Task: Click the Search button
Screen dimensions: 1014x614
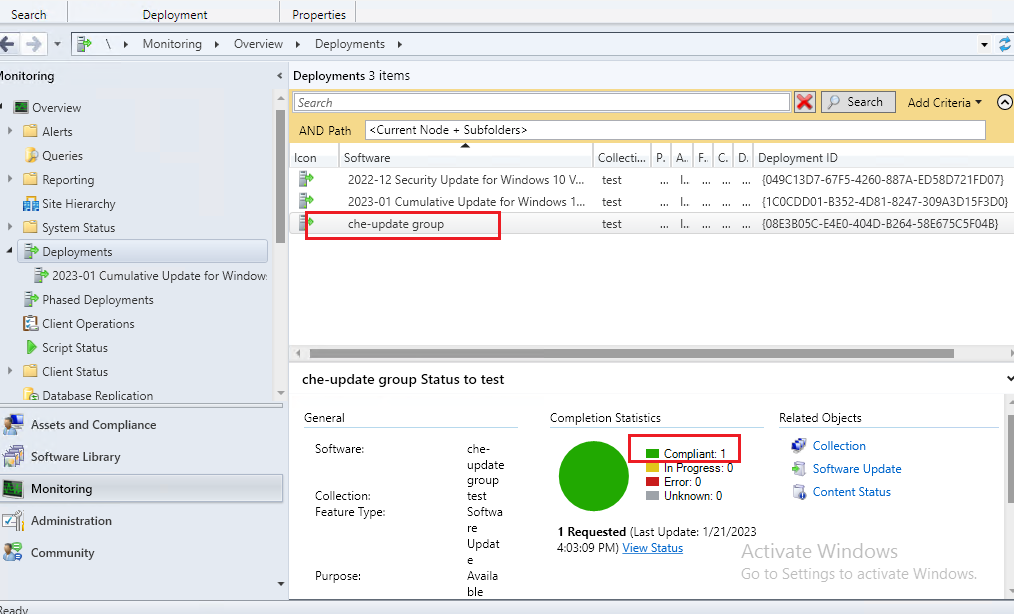Action: click(858, 102)
